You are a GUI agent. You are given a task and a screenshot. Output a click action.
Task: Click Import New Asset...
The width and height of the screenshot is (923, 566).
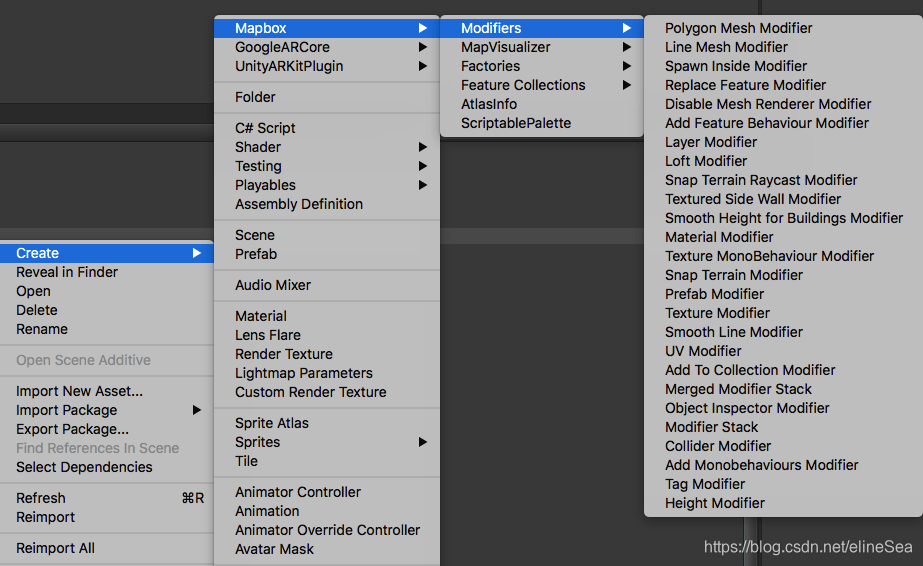(107, 391)
